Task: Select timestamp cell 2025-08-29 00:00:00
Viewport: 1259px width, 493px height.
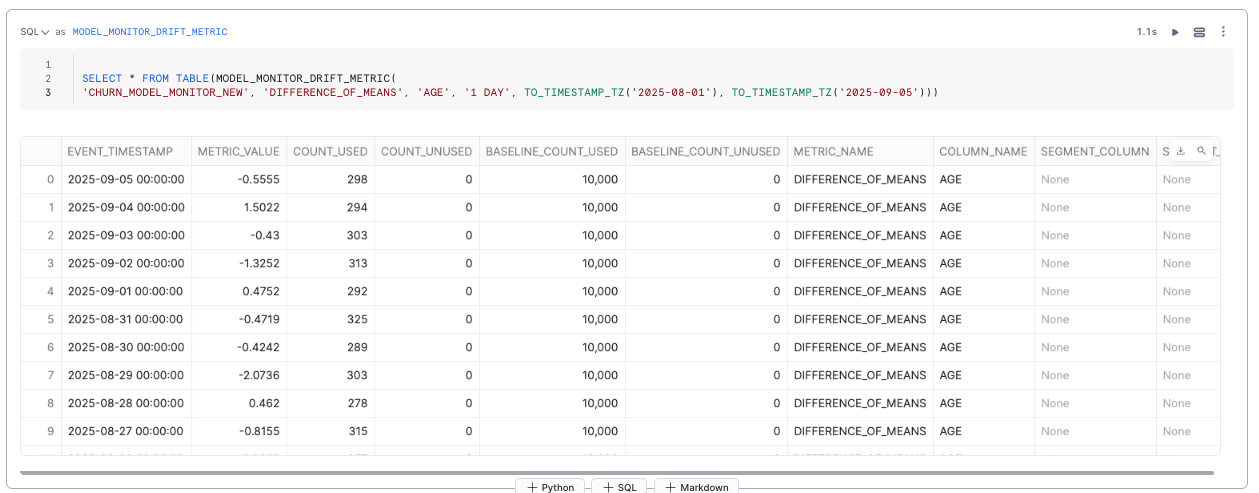Action: [126, 375]
